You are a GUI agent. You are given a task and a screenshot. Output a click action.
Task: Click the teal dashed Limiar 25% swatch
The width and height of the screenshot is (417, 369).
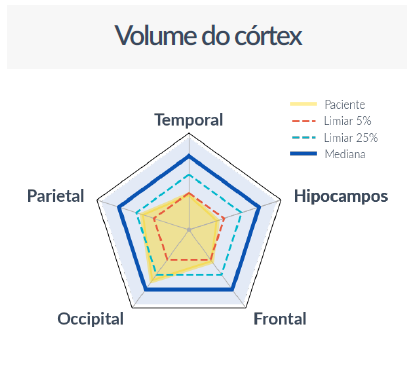point(303,137)
